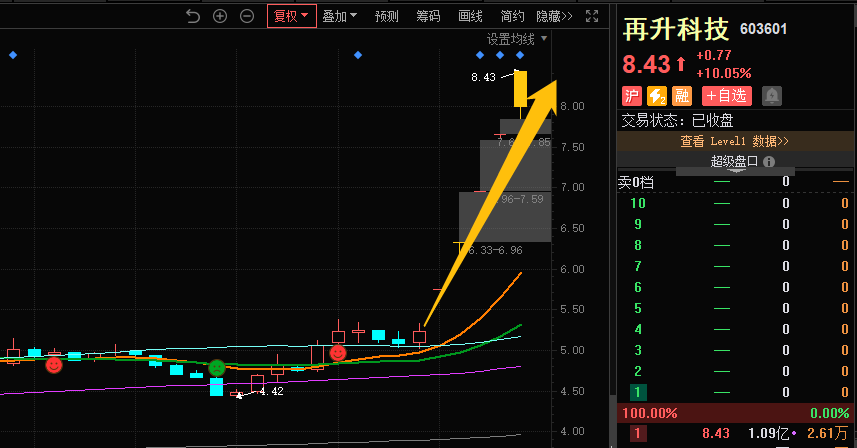857x448 pixels.
Task: Click the 沪 market badge icon
Action: 631,96
